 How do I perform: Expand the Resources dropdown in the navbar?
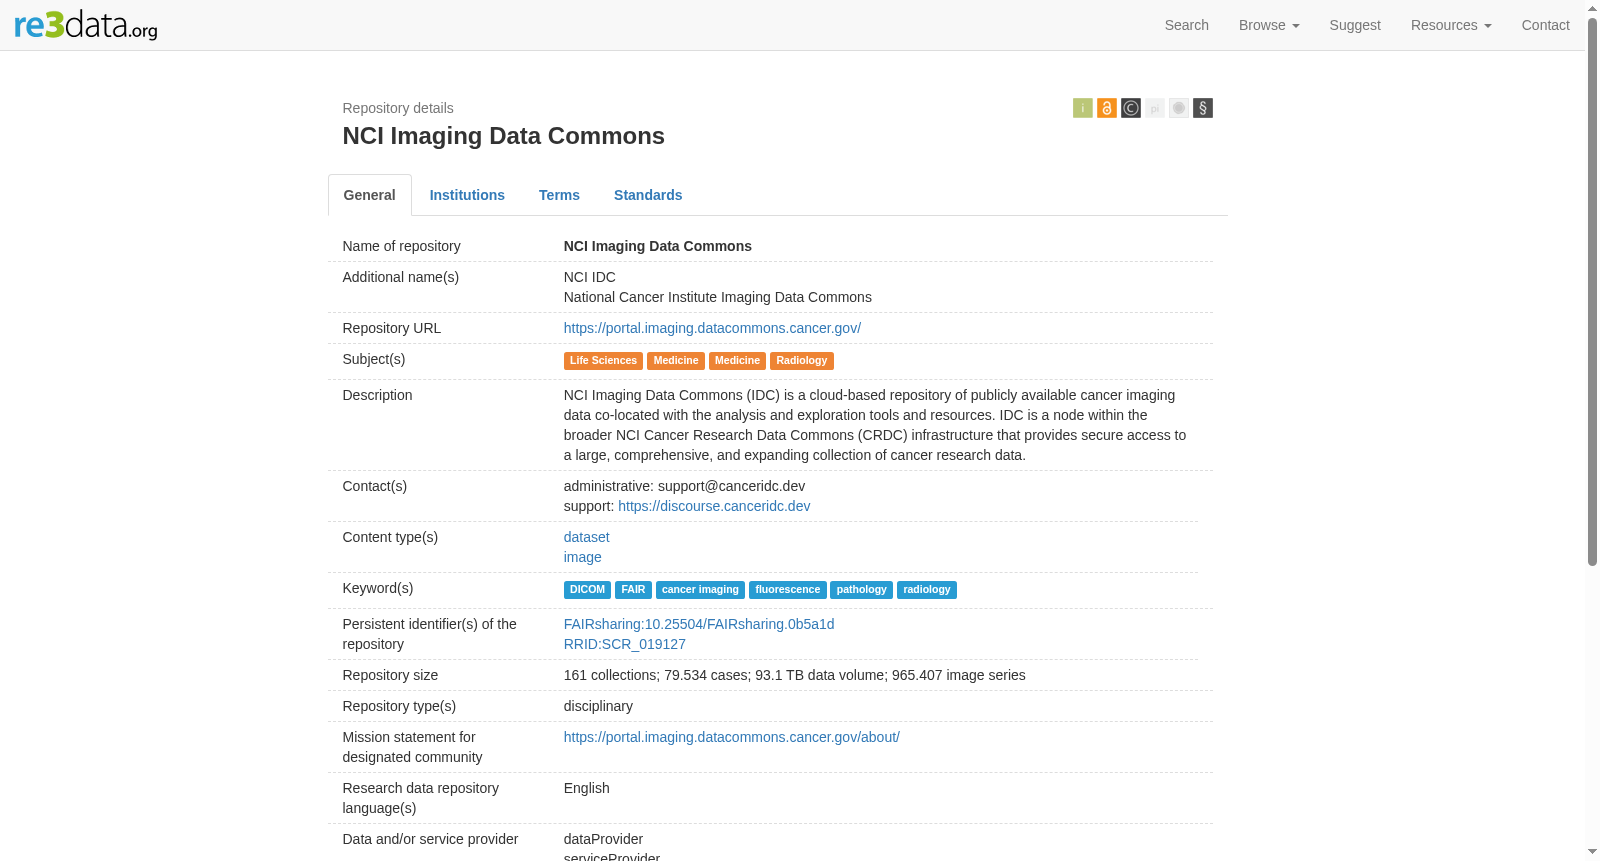point(1451,25)
